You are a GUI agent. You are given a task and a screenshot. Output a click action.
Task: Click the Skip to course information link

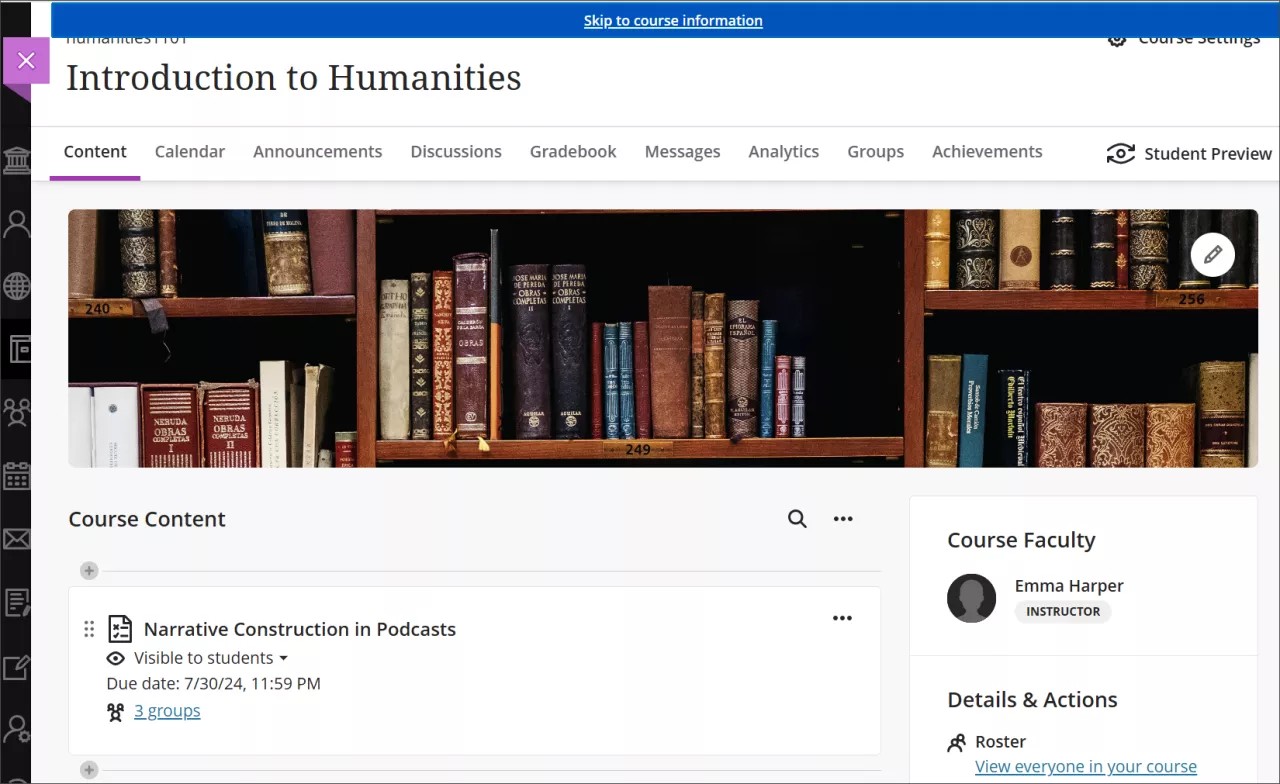672,20
